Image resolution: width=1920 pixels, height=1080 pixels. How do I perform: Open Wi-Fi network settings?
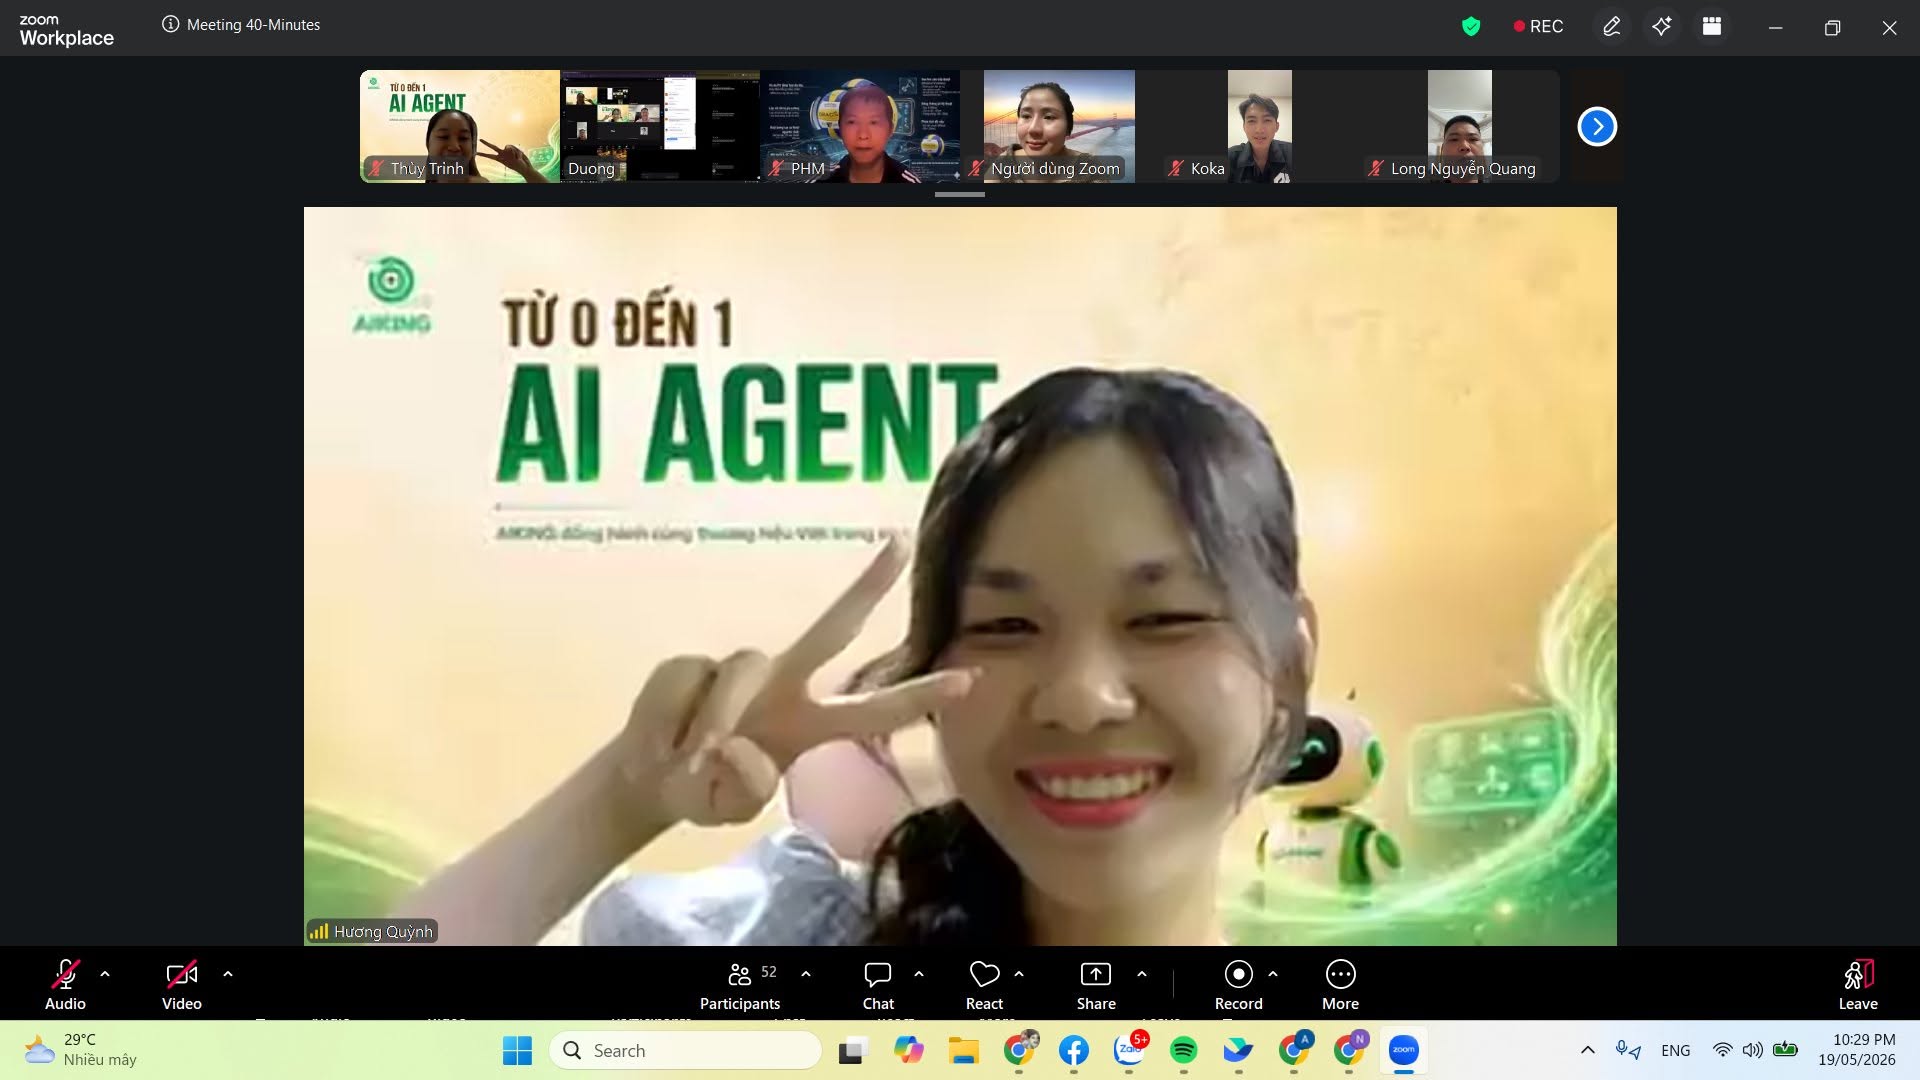(x=1722, y=1050)
